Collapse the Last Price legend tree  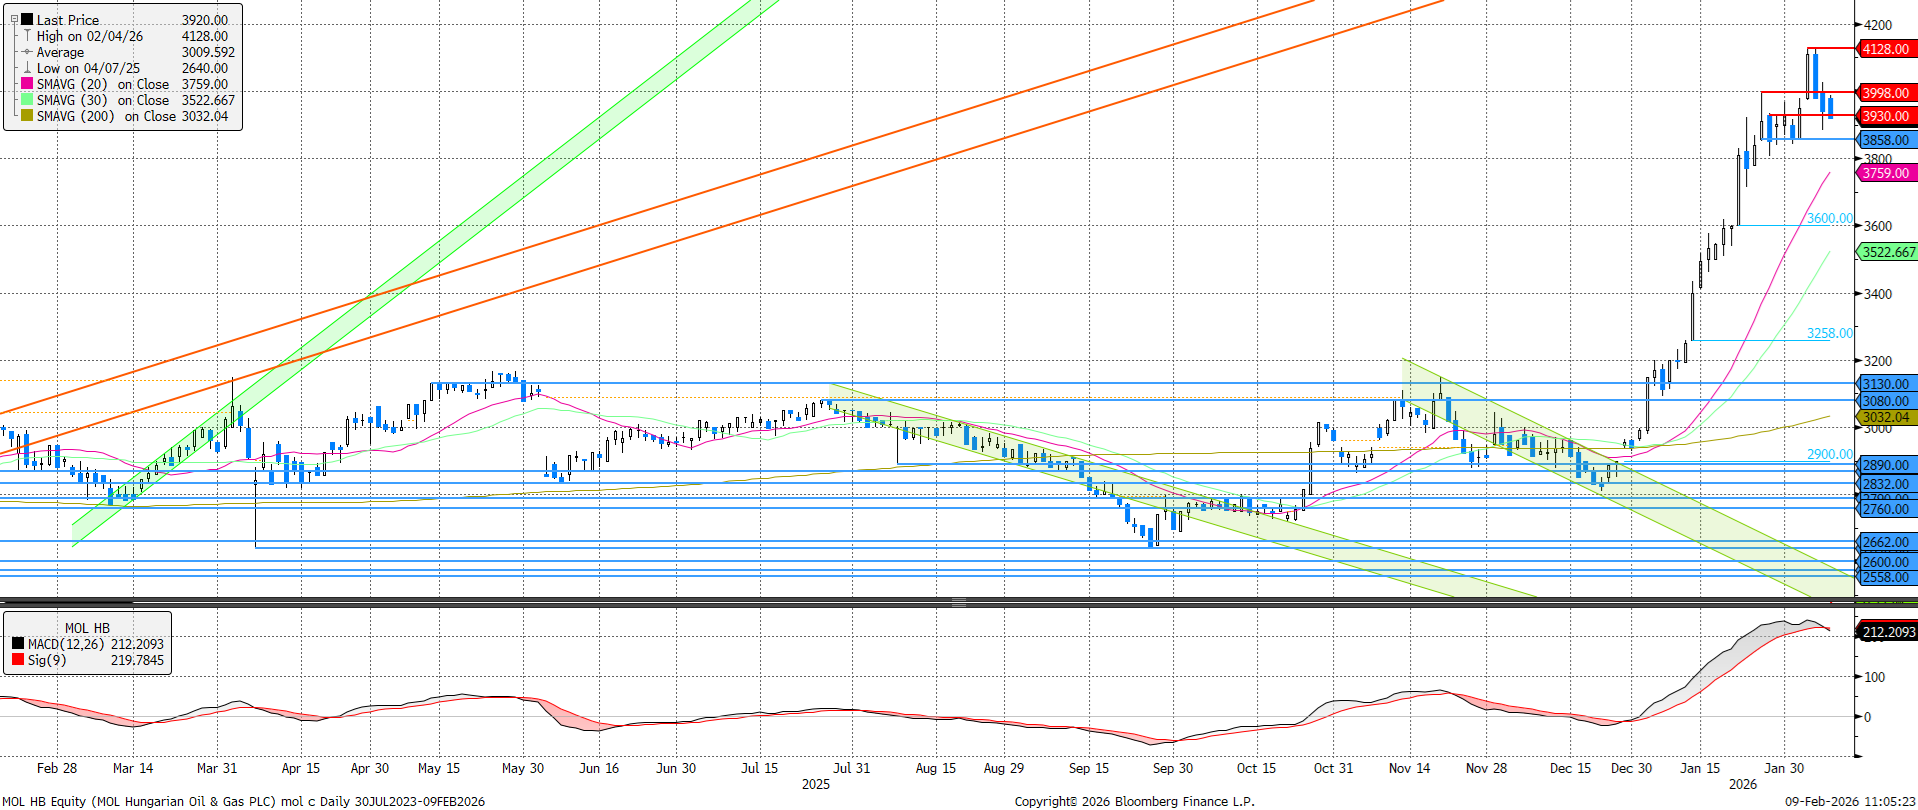click(14, 19)
